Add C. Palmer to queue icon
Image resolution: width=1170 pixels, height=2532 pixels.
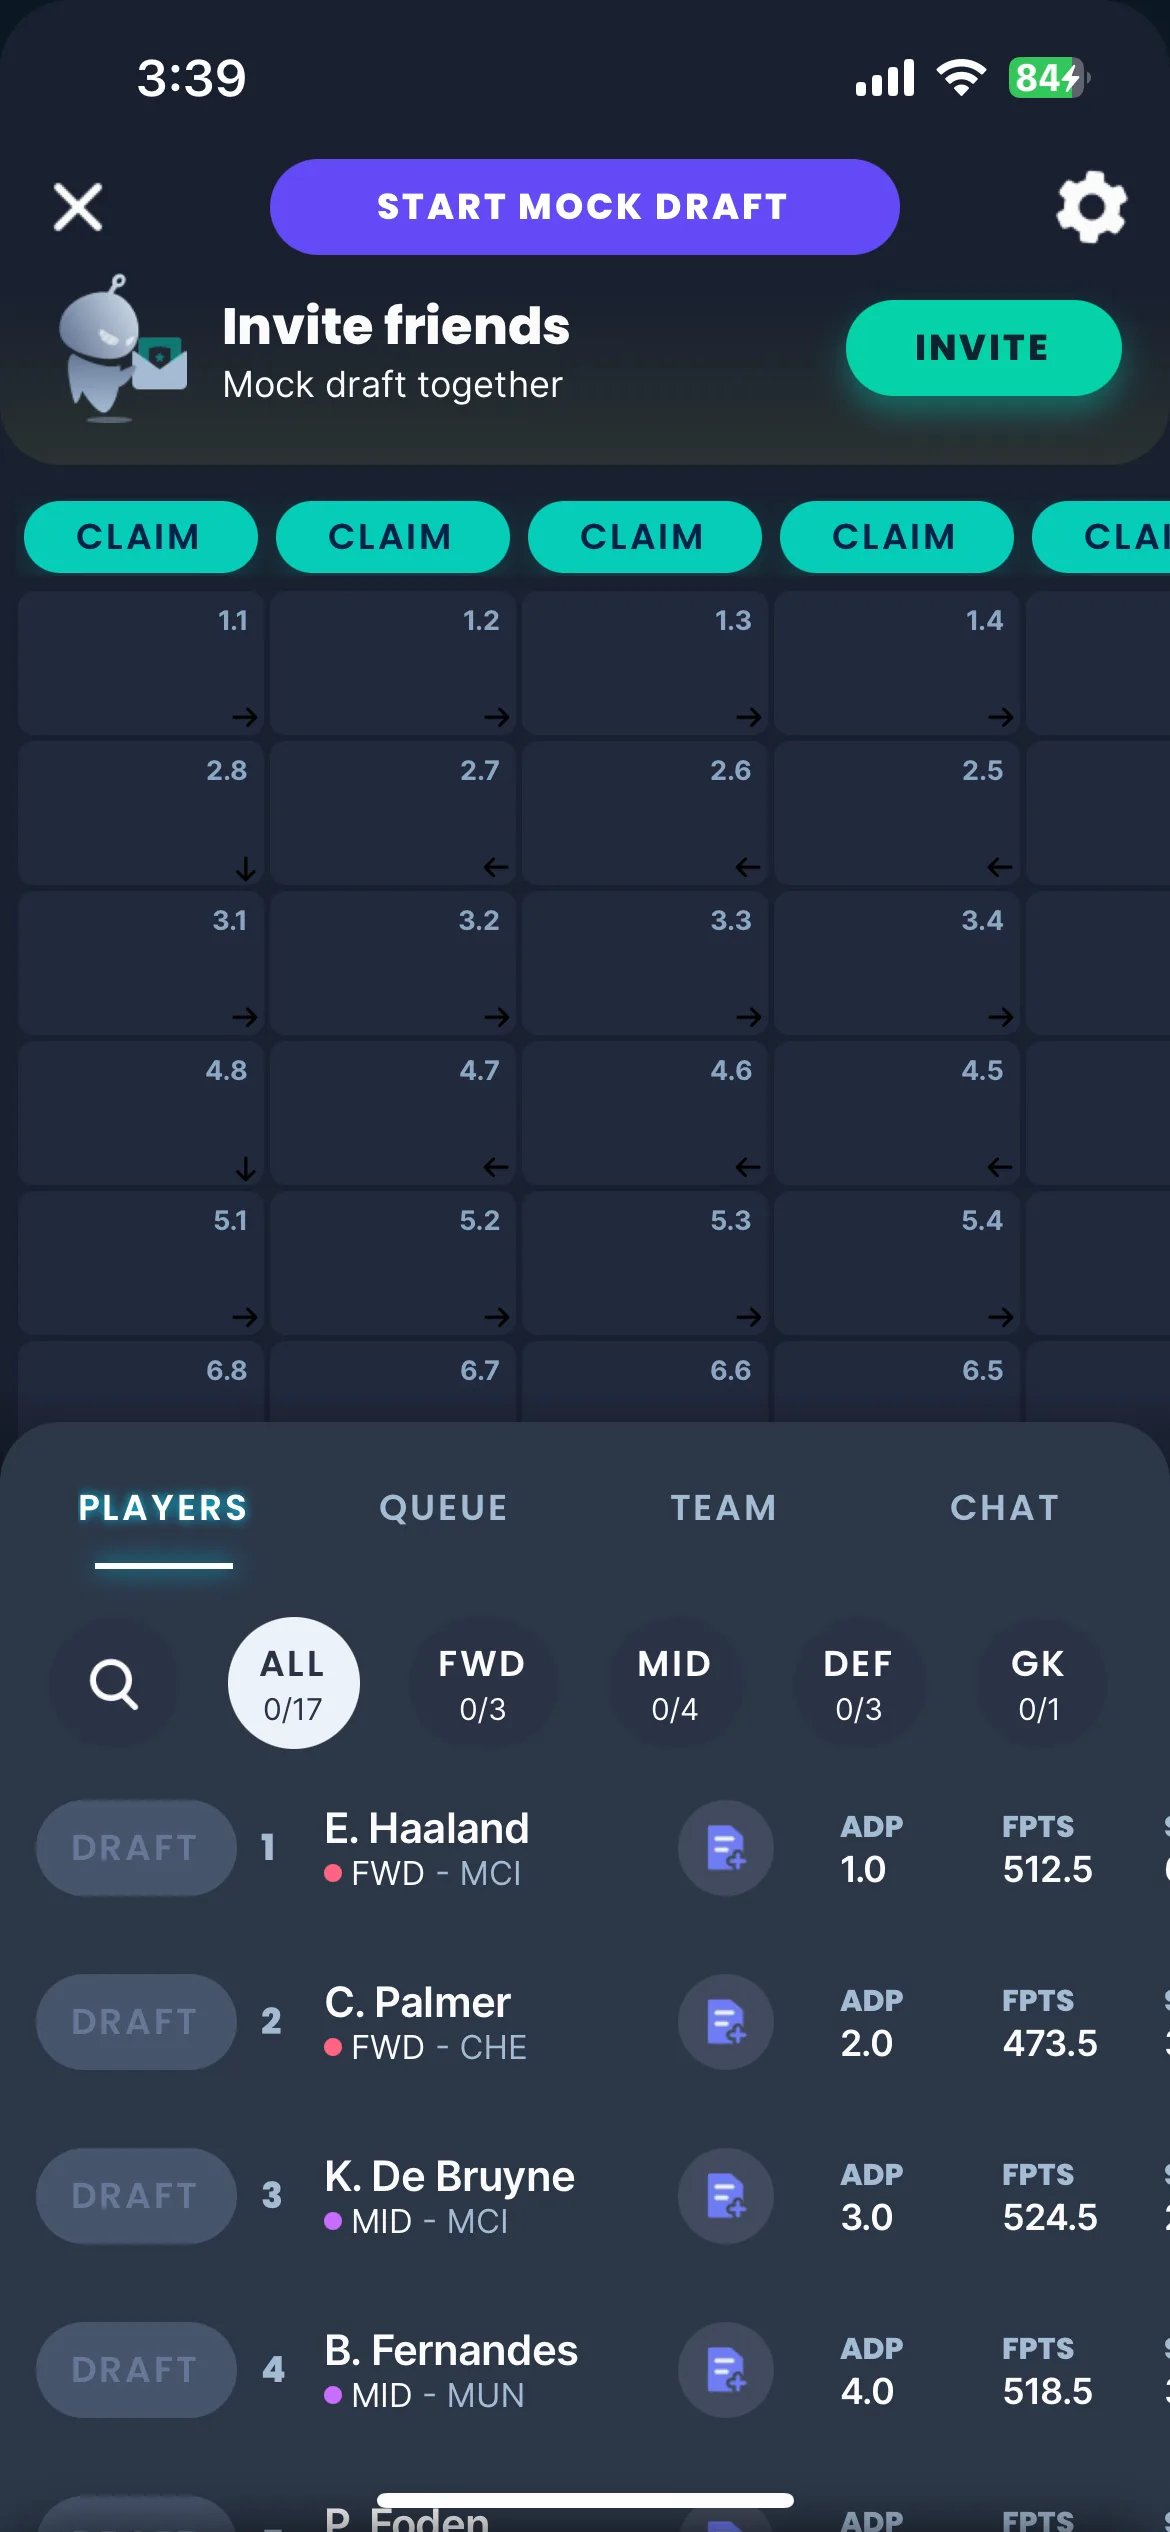coord(726,2022)
